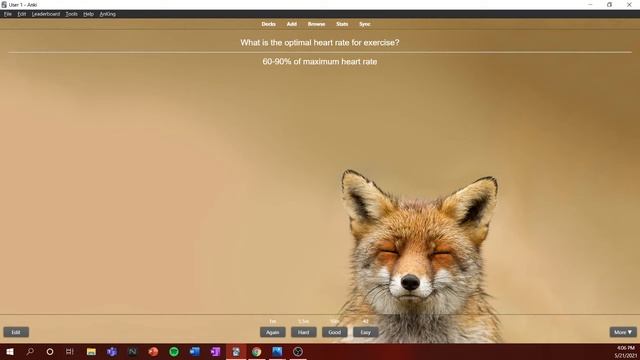Open Task View on the taskbar
Image resolution: width=640 pixels, height=360 pixels.
tap(70, 351)
